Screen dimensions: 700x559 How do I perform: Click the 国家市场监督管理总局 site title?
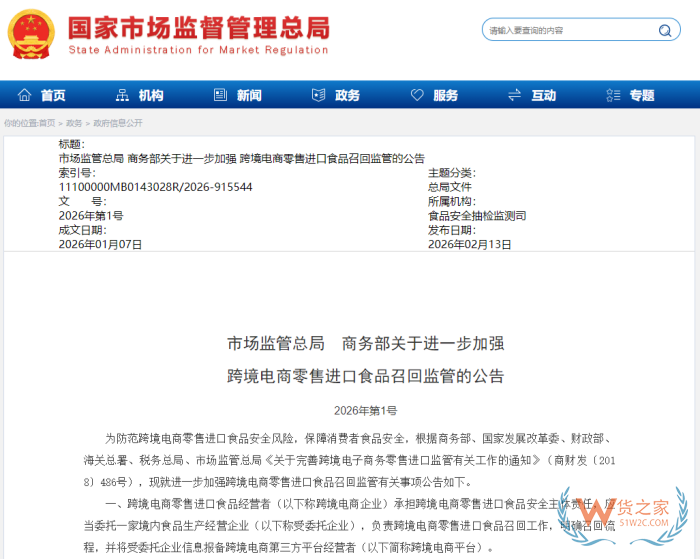(x=199, y=27)
